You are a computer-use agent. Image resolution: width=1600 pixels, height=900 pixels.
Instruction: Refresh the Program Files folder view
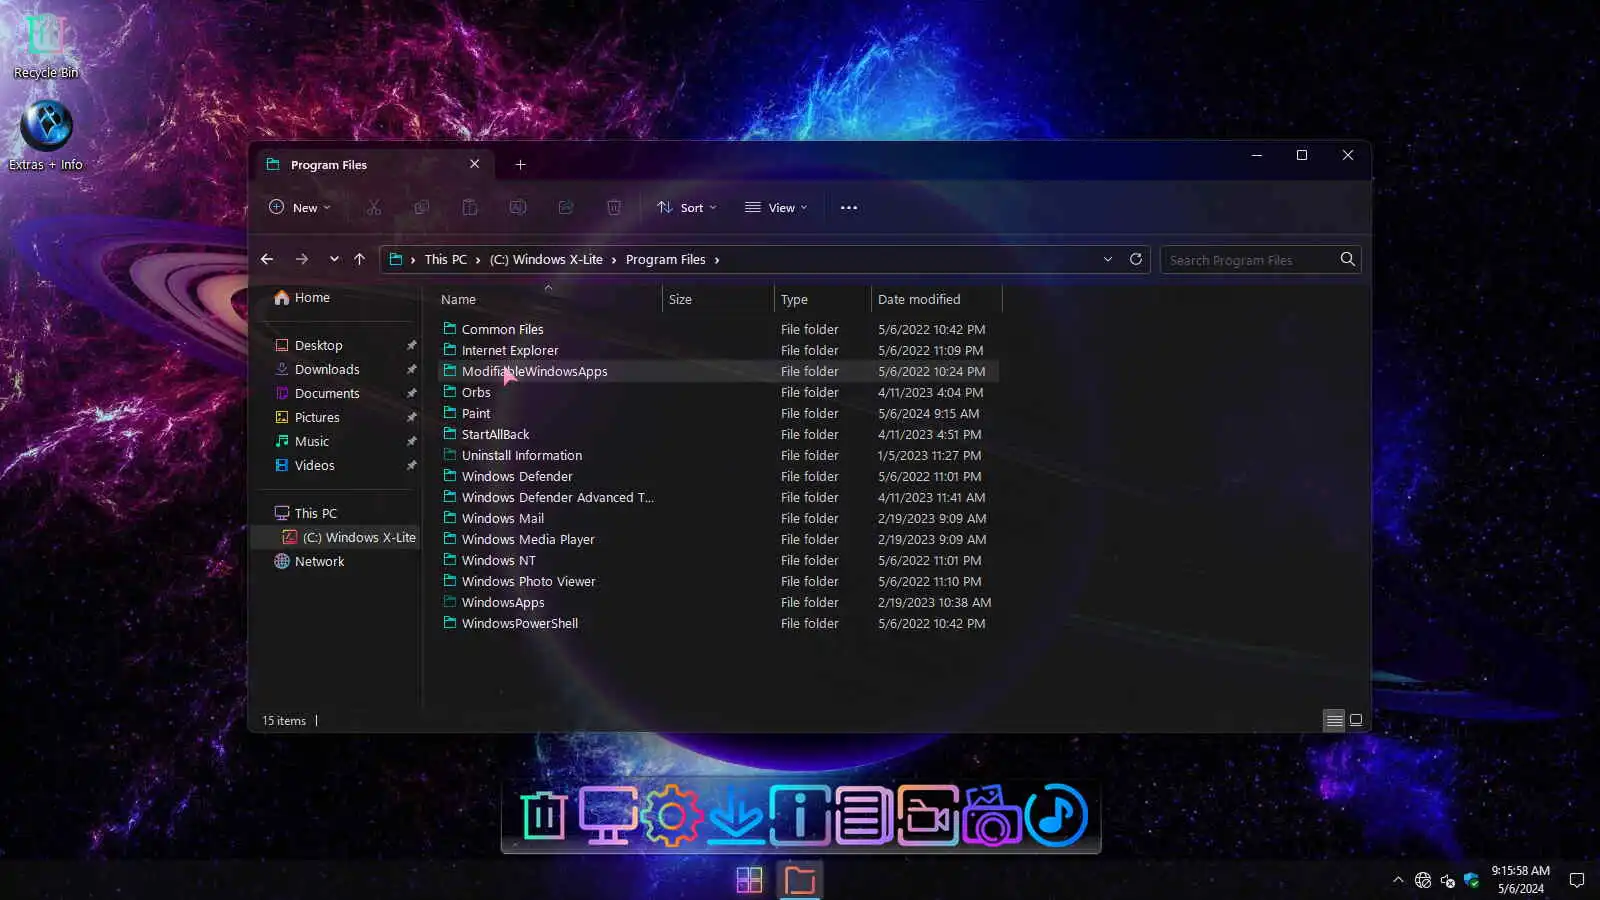point(1136,259)
